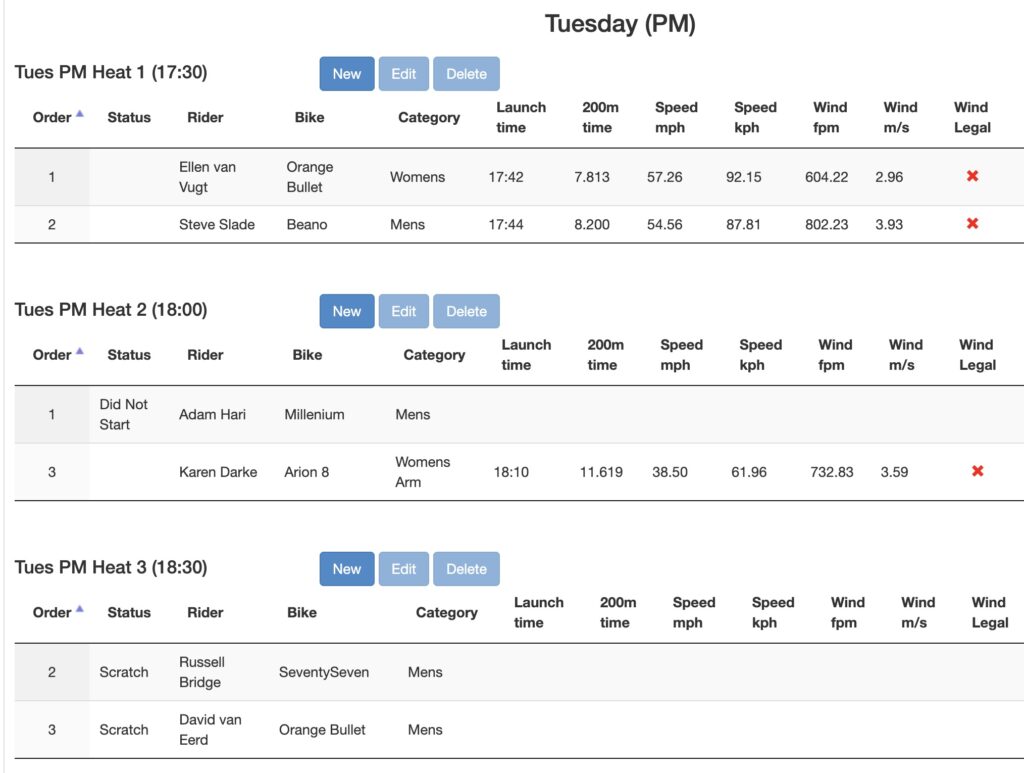Click the red Wind Legal cross for Ellen van Vugt
The width and height of the screenshot is (1024, 773).
click(x=973, y=177)
